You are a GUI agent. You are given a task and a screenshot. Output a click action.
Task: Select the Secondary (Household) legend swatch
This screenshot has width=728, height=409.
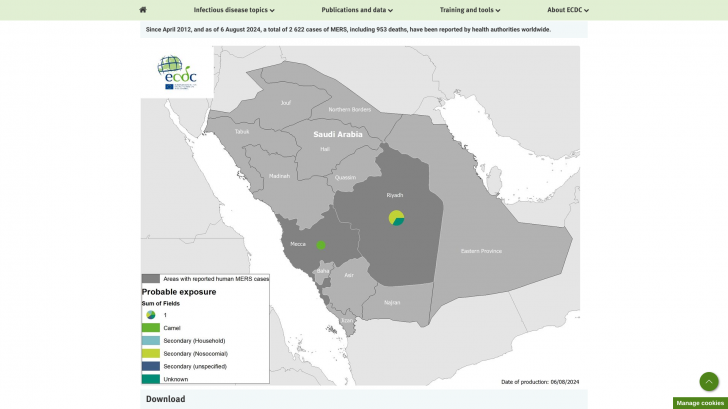tap(151, 341)
